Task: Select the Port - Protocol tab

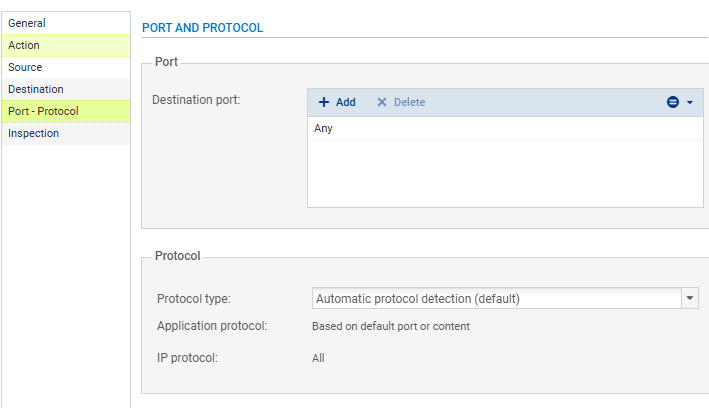Action: [x=43, y=111]
